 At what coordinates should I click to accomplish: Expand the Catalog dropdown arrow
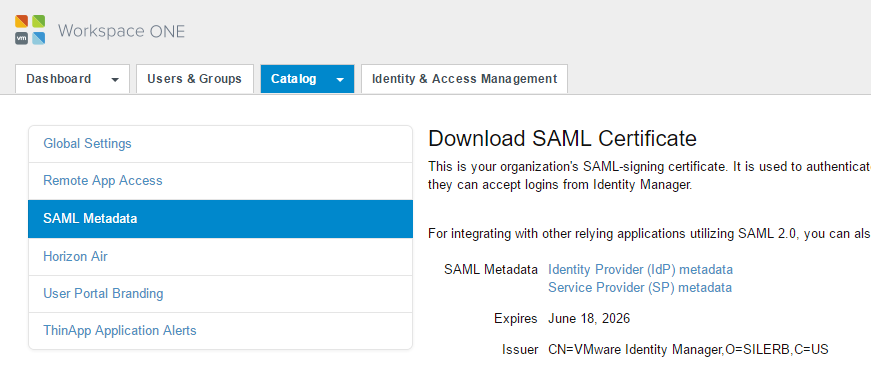coord(340,79)
